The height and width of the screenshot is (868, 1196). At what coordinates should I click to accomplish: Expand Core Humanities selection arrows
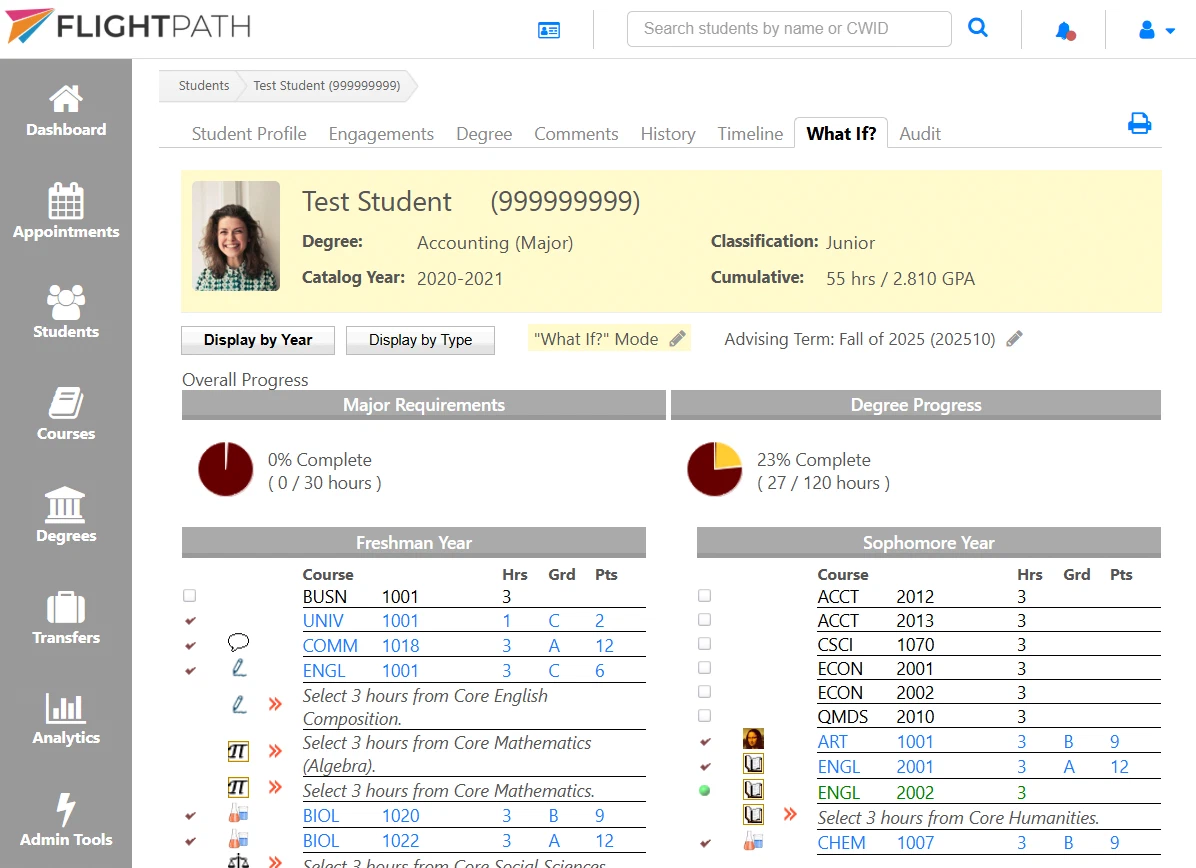coord(790,814)
